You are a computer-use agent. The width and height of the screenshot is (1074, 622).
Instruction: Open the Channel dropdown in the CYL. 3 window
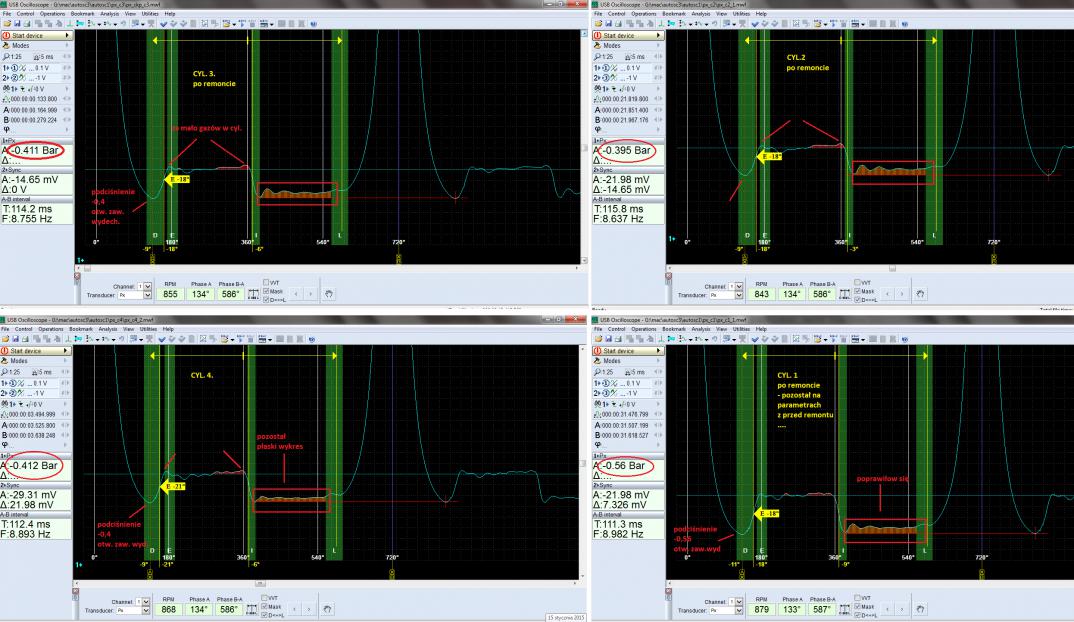point(149,286)
